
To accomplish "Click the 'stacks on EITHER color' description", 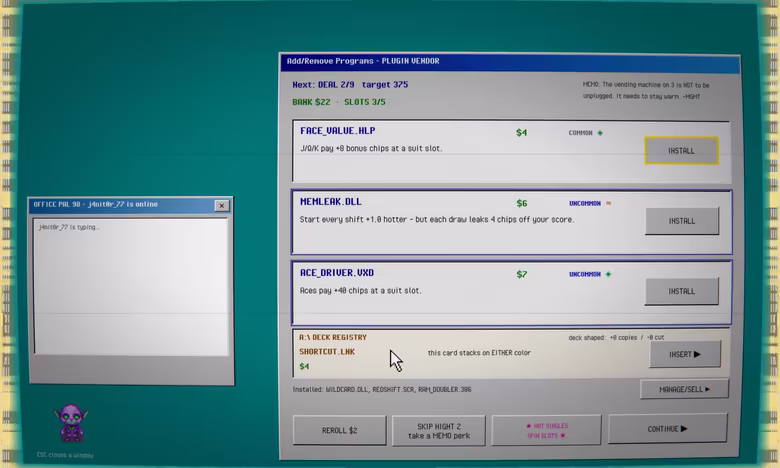I will click(479, 353).
